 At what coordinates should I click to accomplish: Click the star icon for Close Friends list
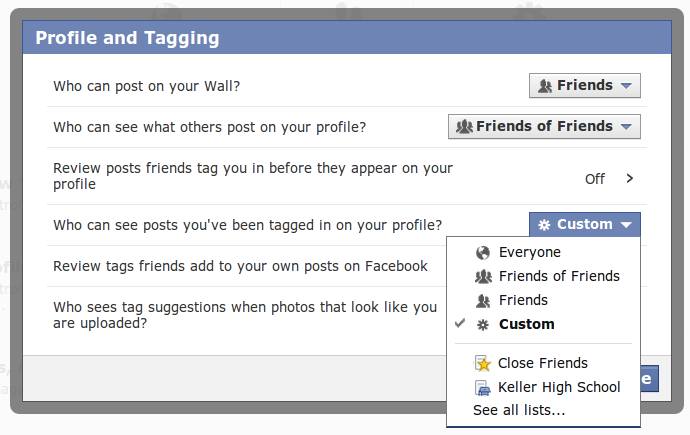point(483,363)
